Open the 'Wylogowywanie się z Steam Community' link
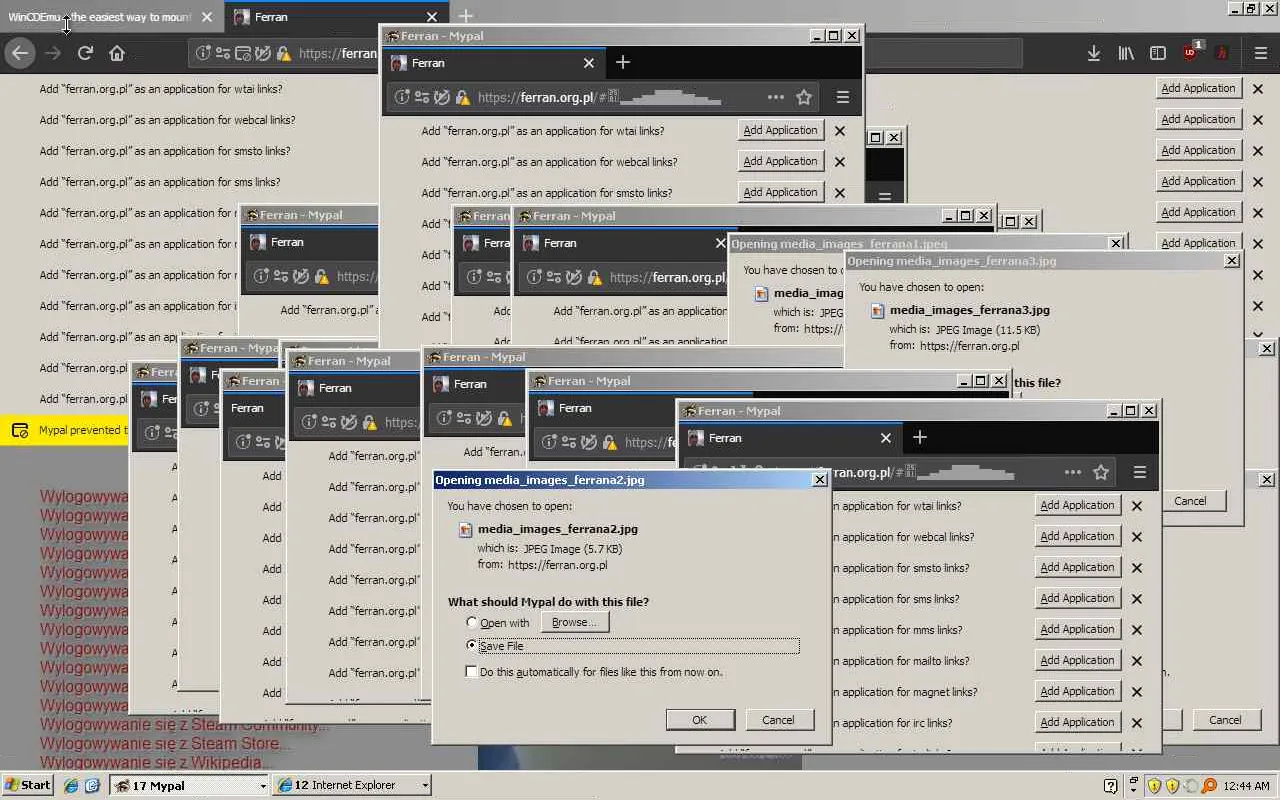This screenshot has width=1280, height=800. coord(185,725)
